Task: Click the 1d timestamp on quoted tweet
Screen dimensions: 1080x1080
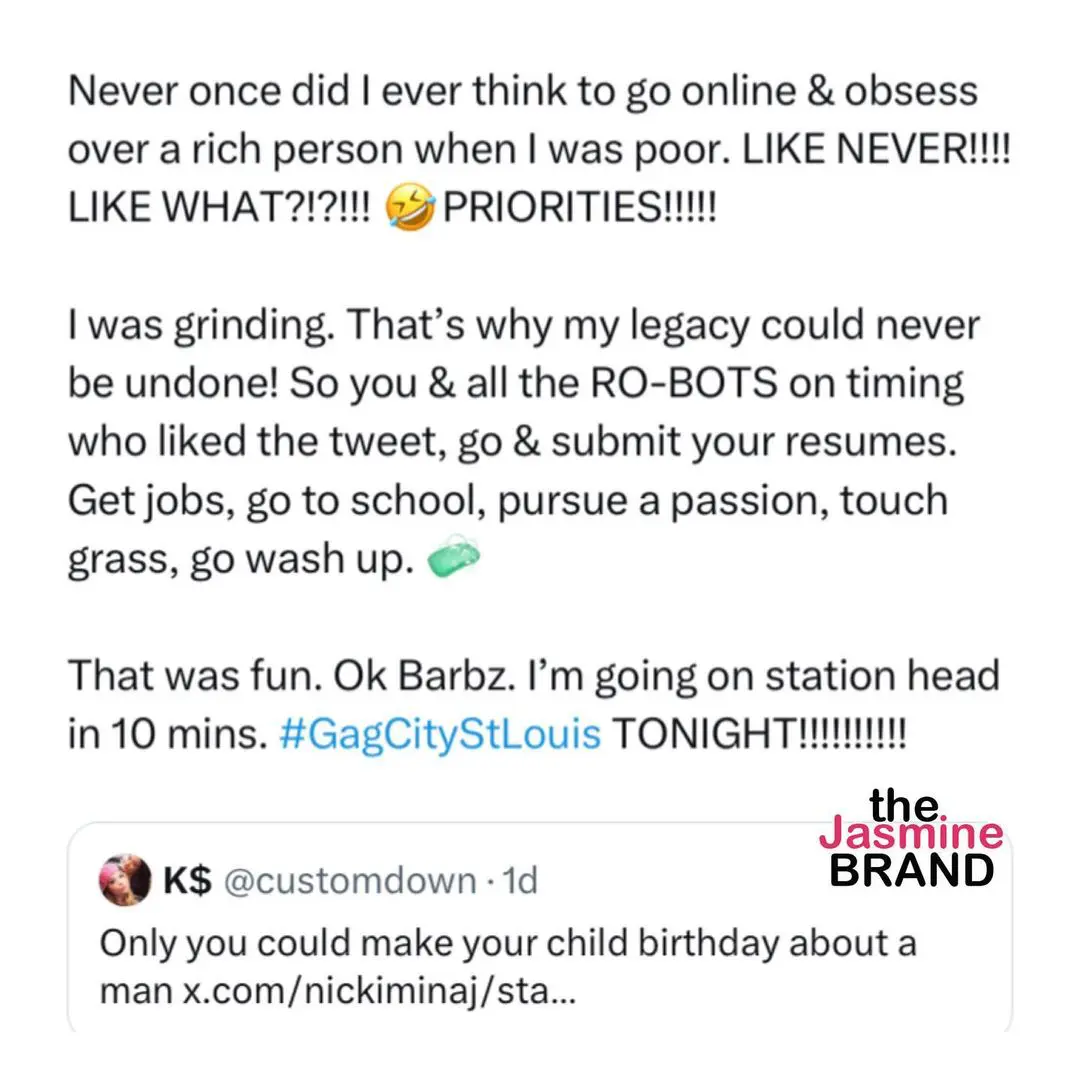Action: click(x=521, y=881)
